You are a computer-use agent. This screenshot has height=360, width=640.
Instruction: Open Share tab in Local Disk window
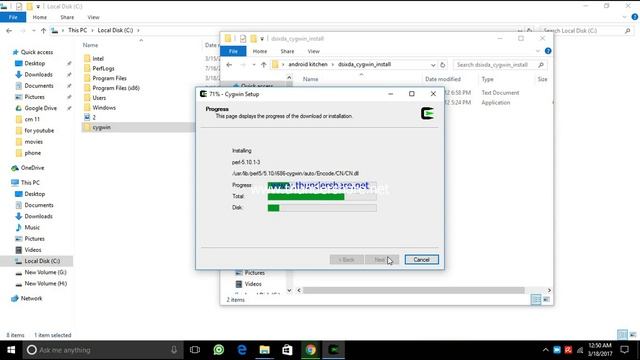click(x=67, y=17)
